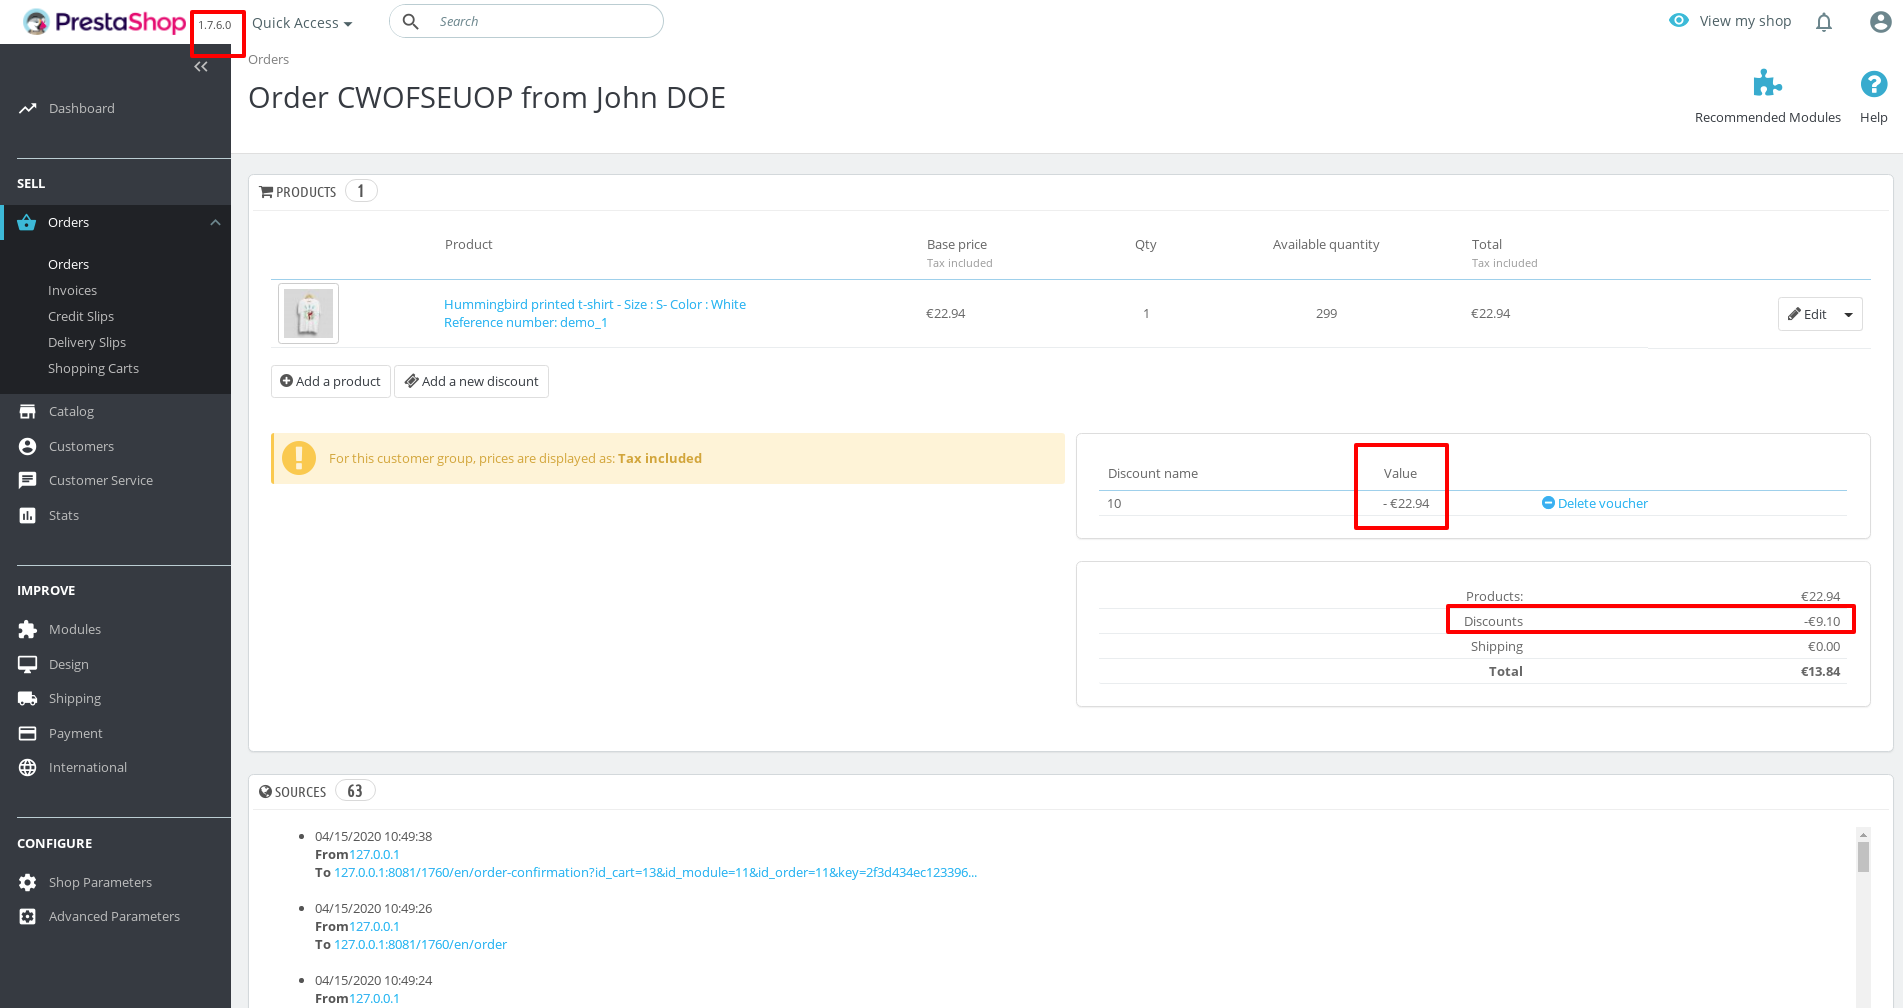The height and width of the screenshot is (1008, 1903).
Task: Click the t-shirt product thumbnail
Action: pos(308,313)
